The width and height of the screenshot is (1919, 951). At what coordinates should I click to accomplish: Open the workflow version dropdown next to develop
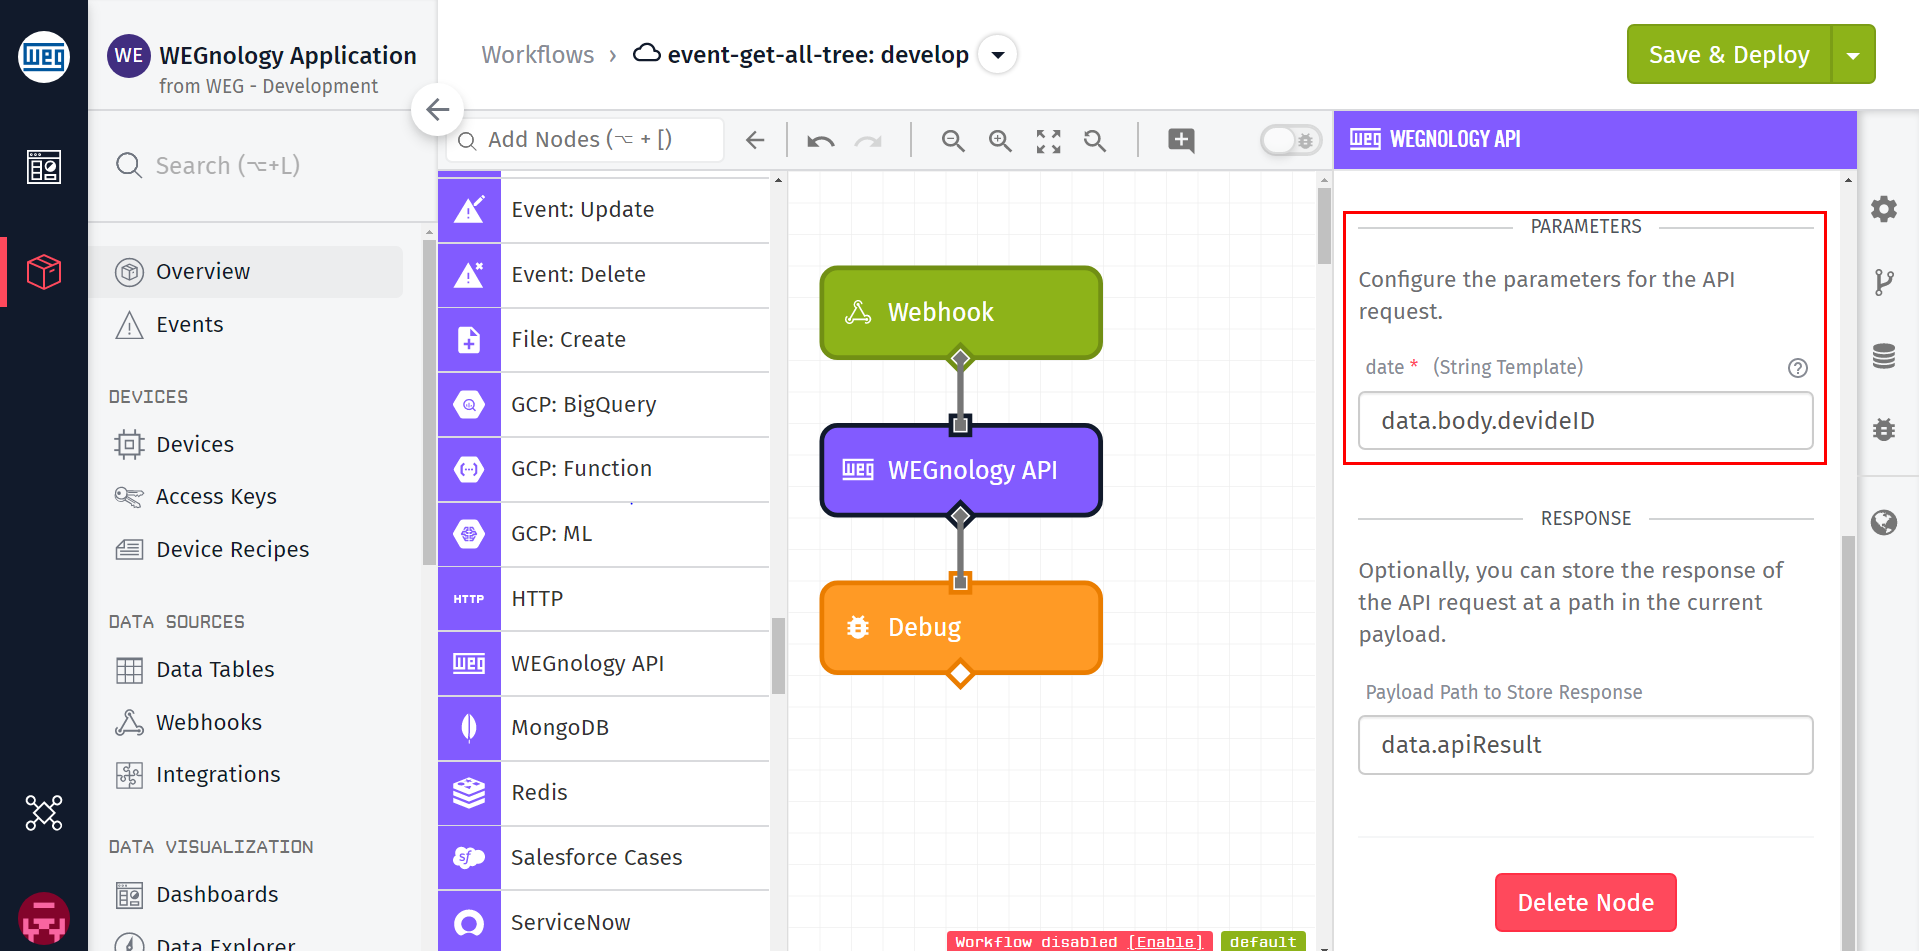coord(997,55)
